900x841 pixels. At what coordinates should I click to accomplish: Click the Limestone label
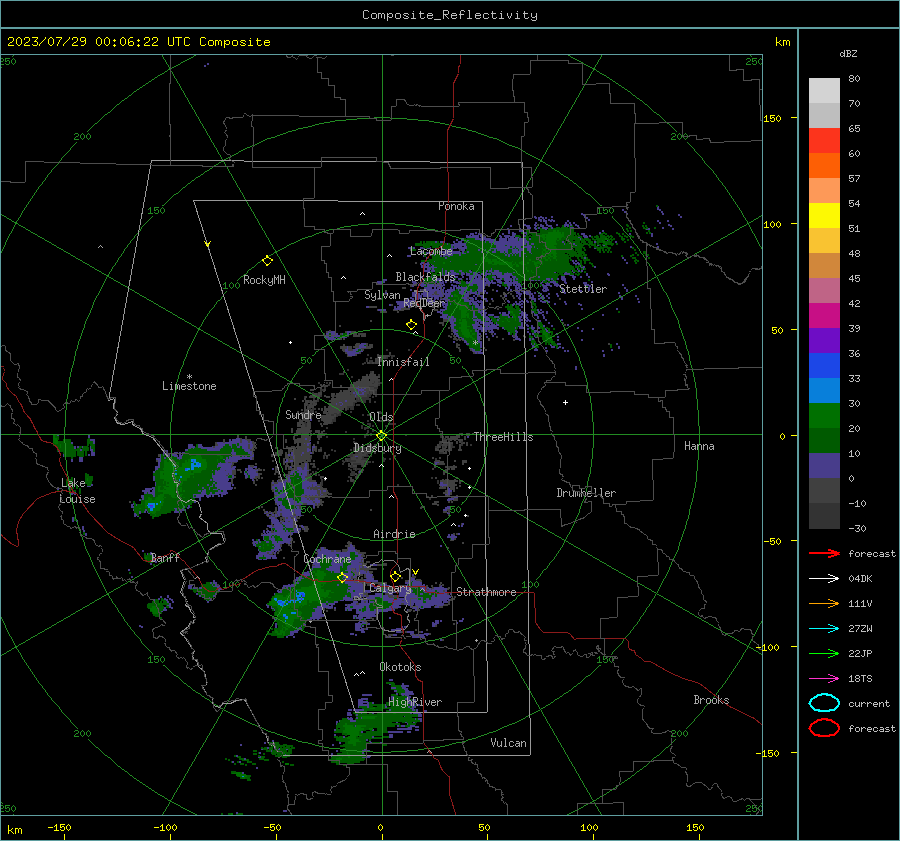[189, 386]
